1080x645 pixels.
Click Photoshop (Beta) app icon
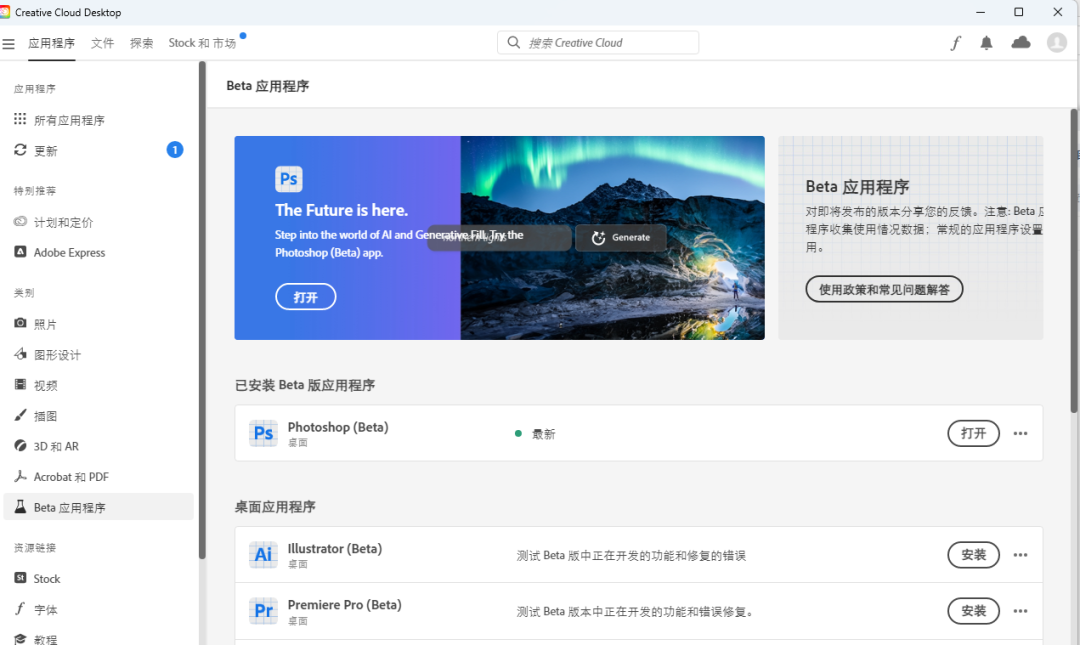point(263,433)
